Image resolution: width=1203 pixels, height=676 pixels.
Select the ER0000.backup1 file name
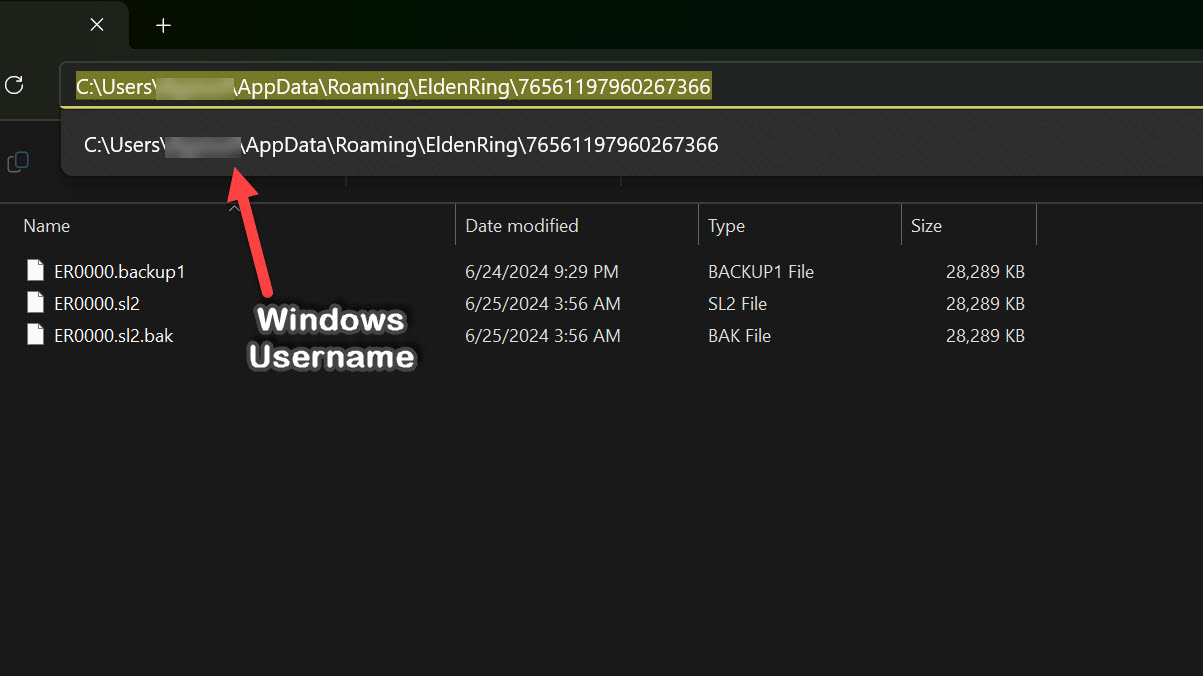(x=120, y=271)
